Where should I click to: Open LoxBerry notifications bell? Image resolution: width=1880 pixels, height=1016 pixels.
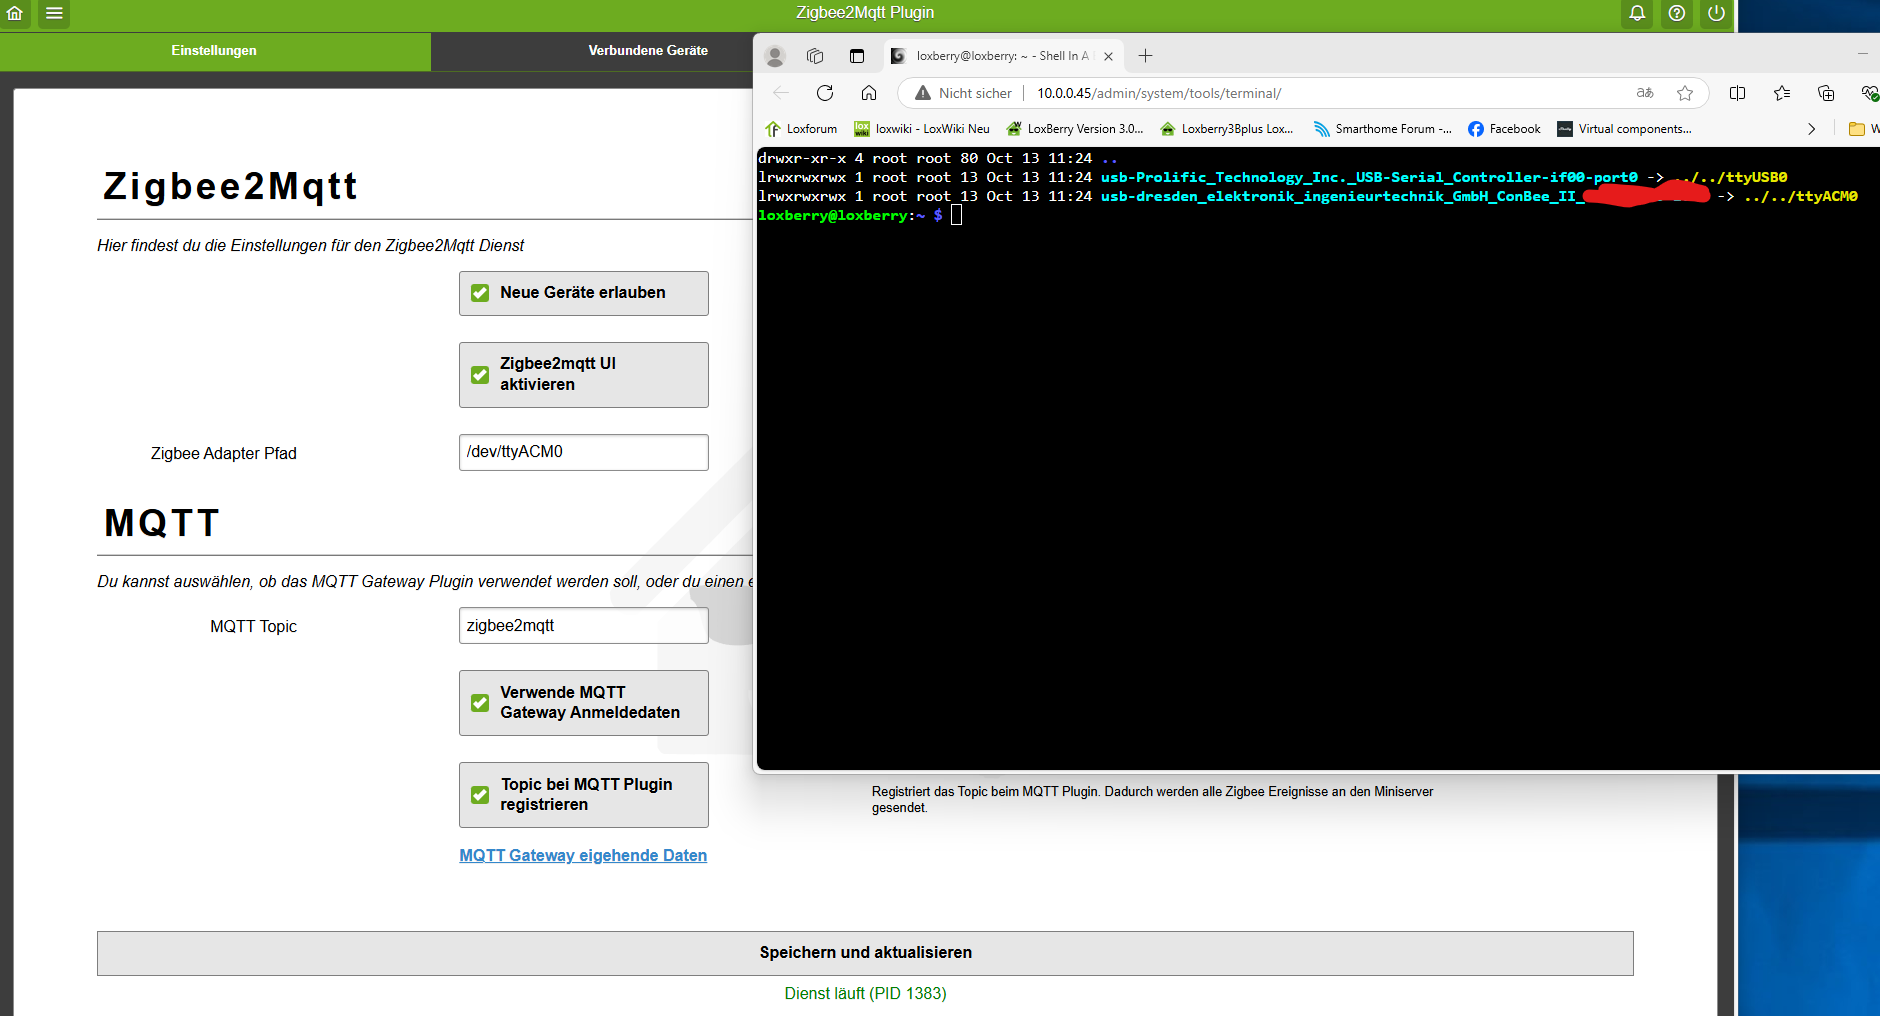coord(1637,13)
